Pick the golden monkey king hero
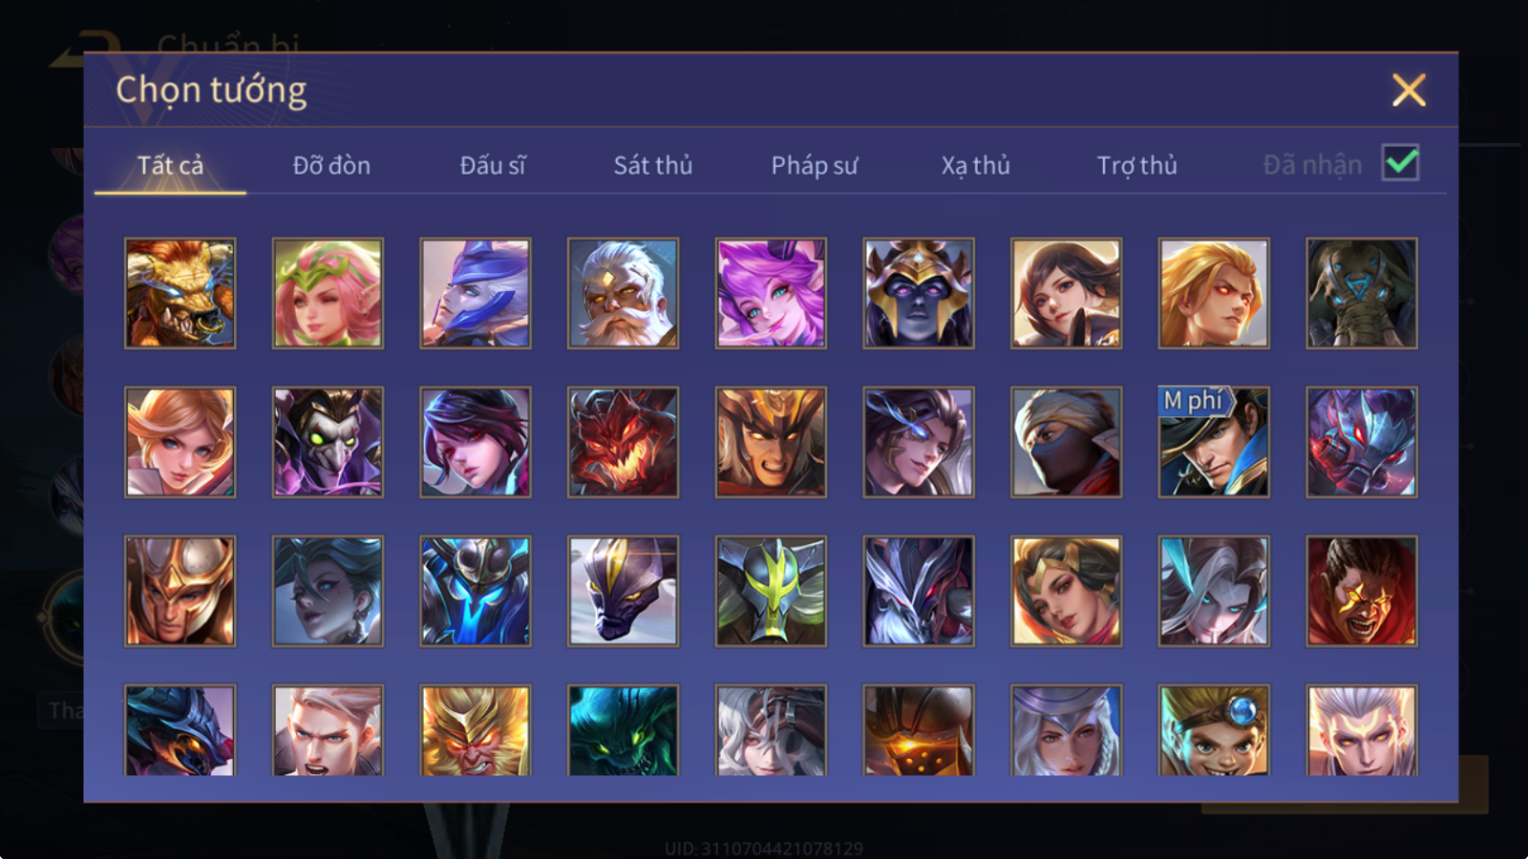The width and height of the screenshot is (1528, 859). coord(475,730)
